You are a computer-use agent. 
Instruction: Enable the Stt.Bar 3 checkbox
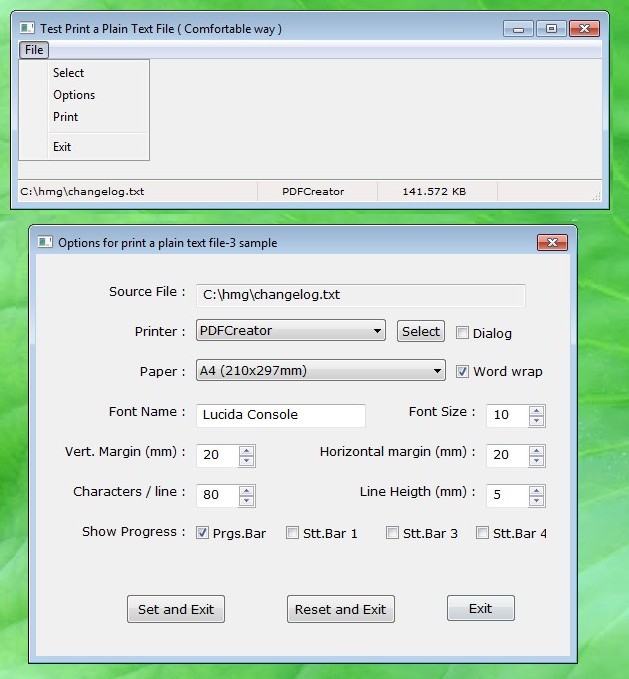click(392, 533)
